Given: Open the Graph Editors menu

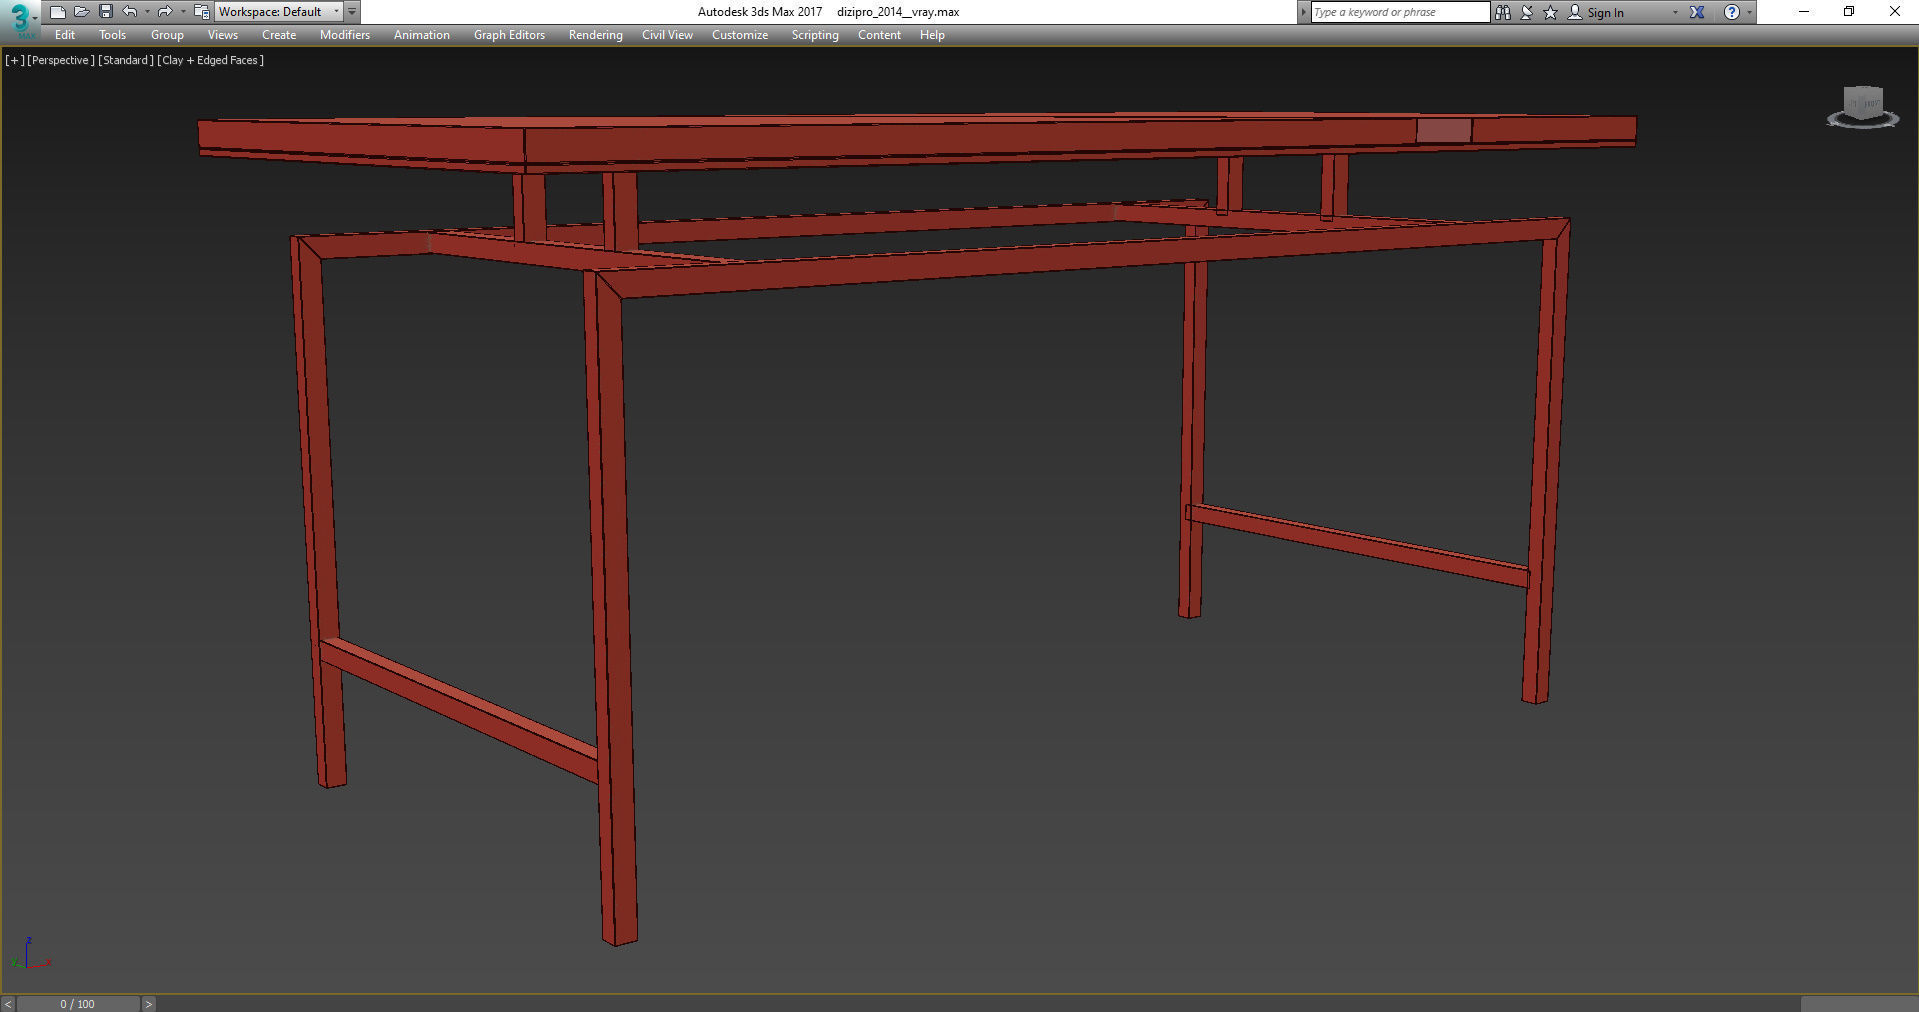Looking at the screenshot, I should tap(509, 35).
